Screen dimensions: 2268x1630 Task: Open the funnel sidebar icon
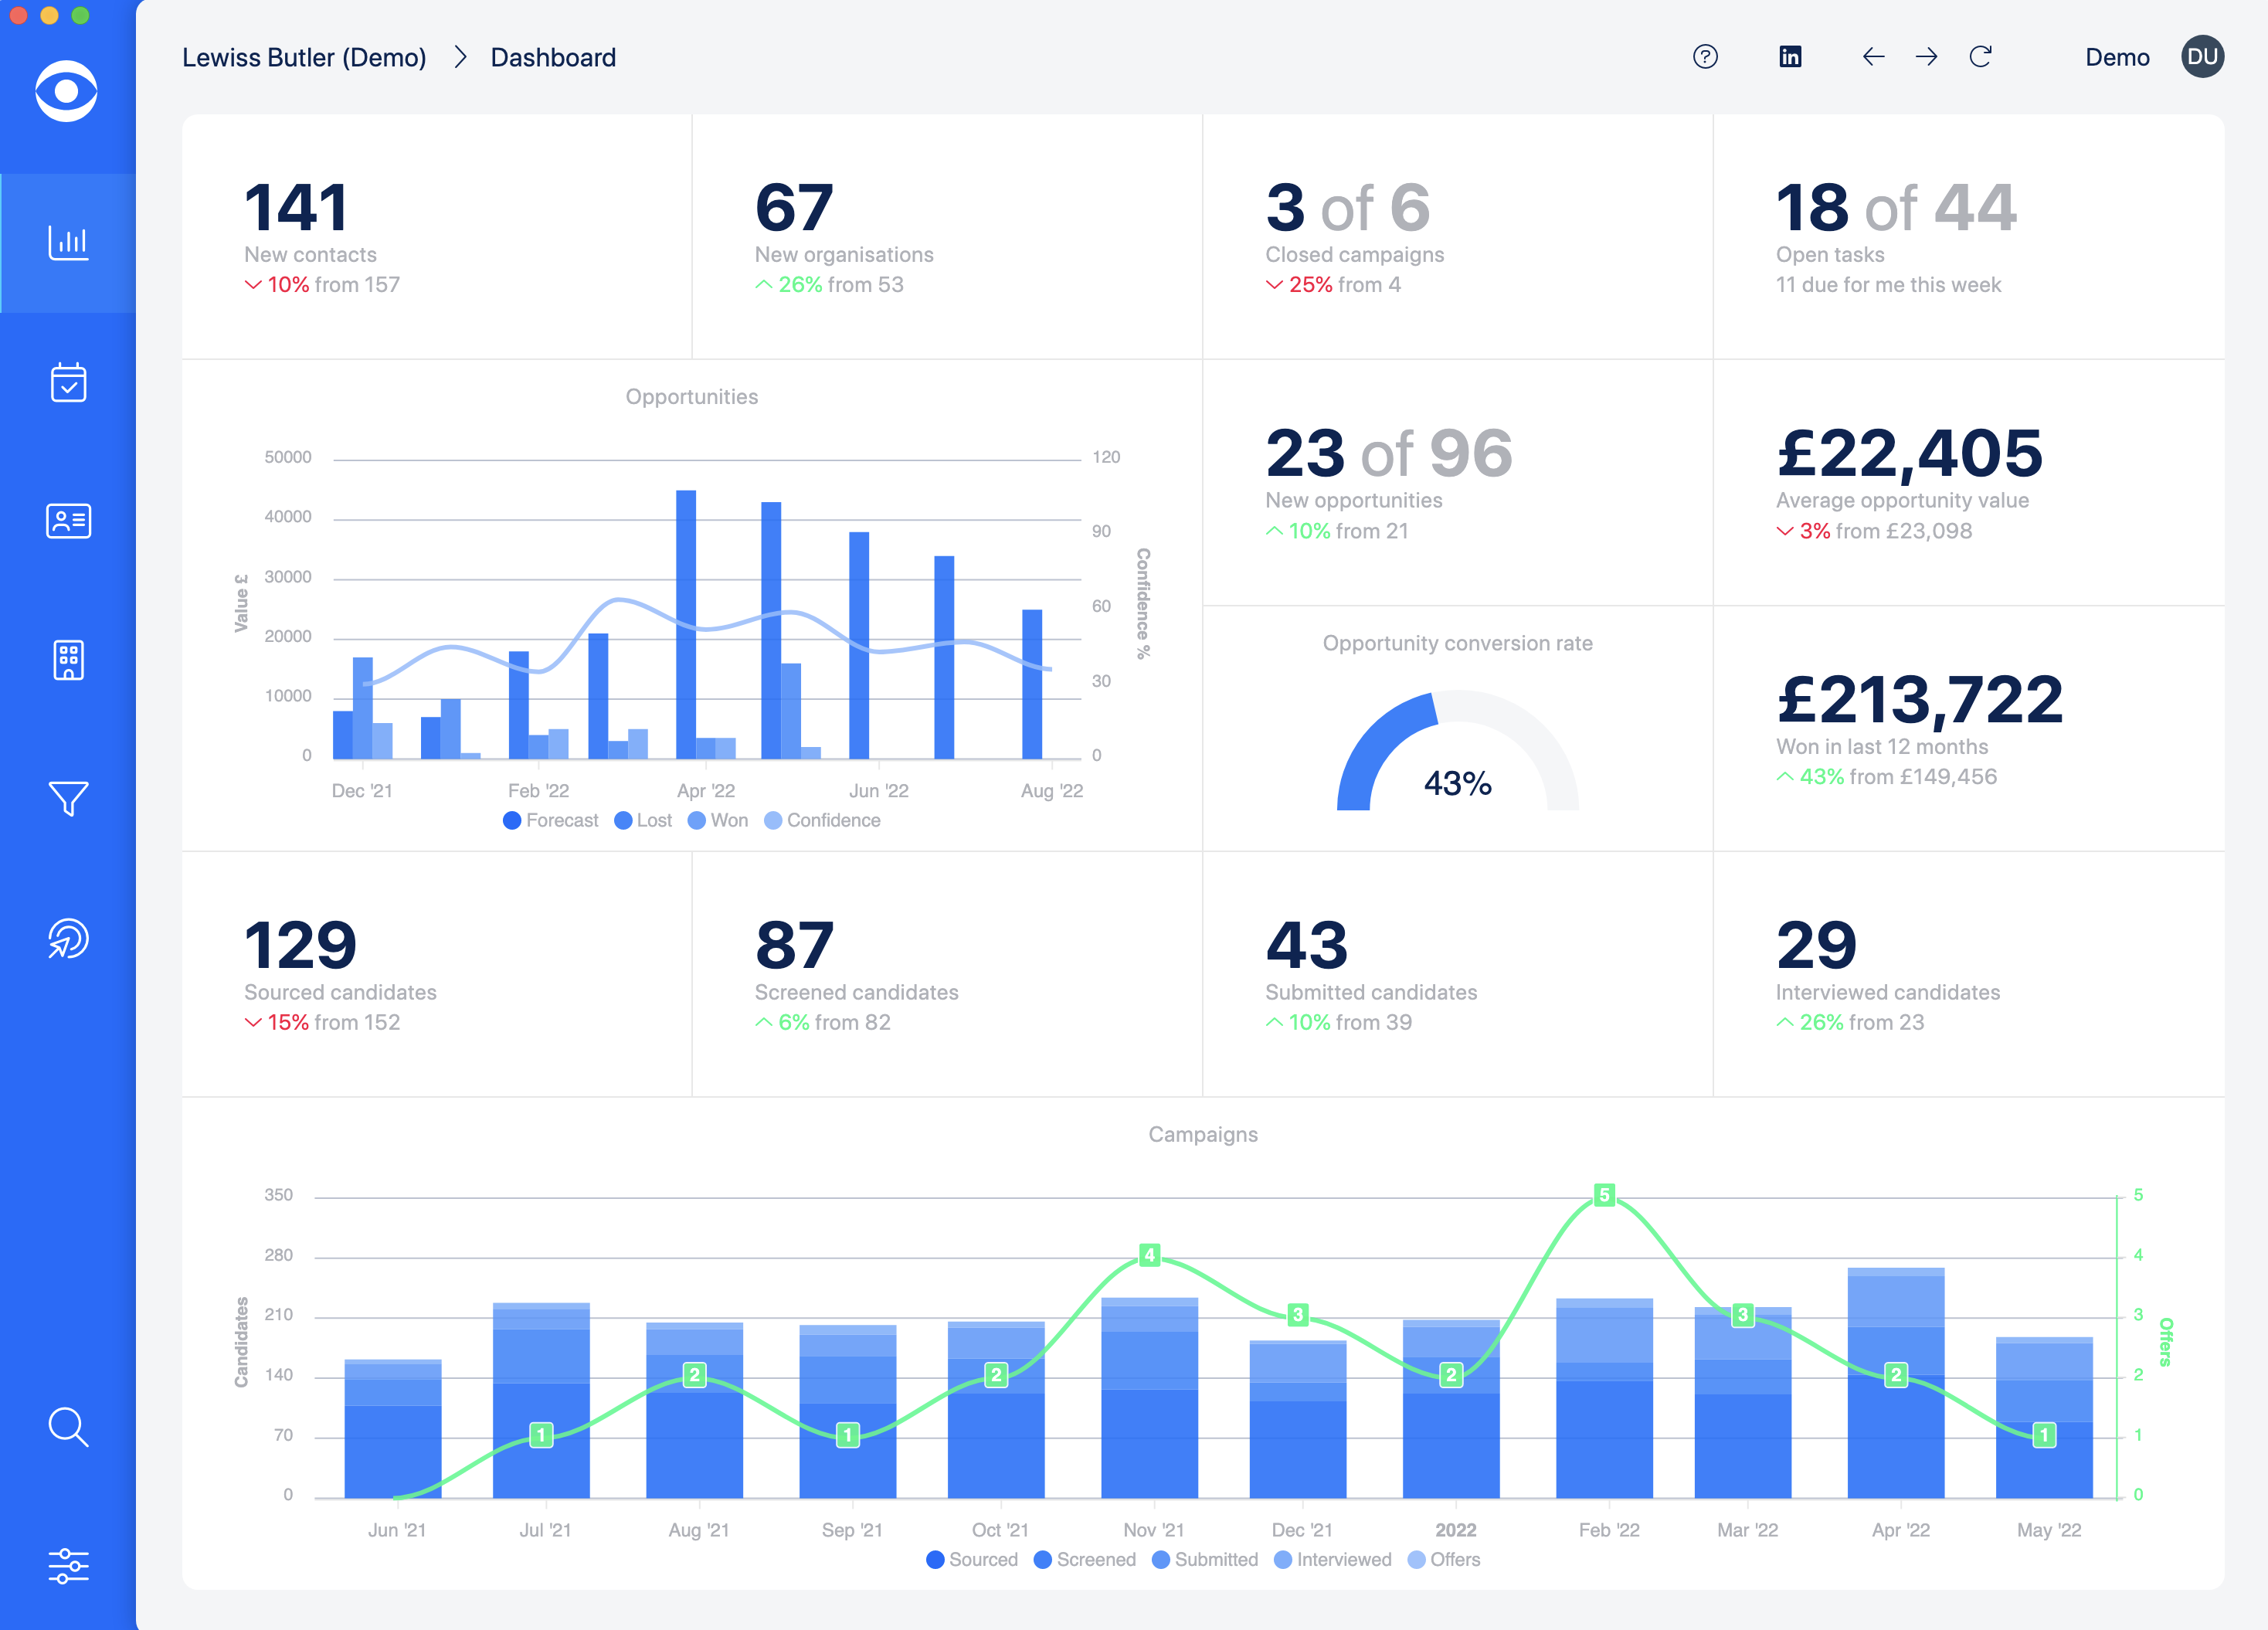pyautogui.click(x=68, y=798)
